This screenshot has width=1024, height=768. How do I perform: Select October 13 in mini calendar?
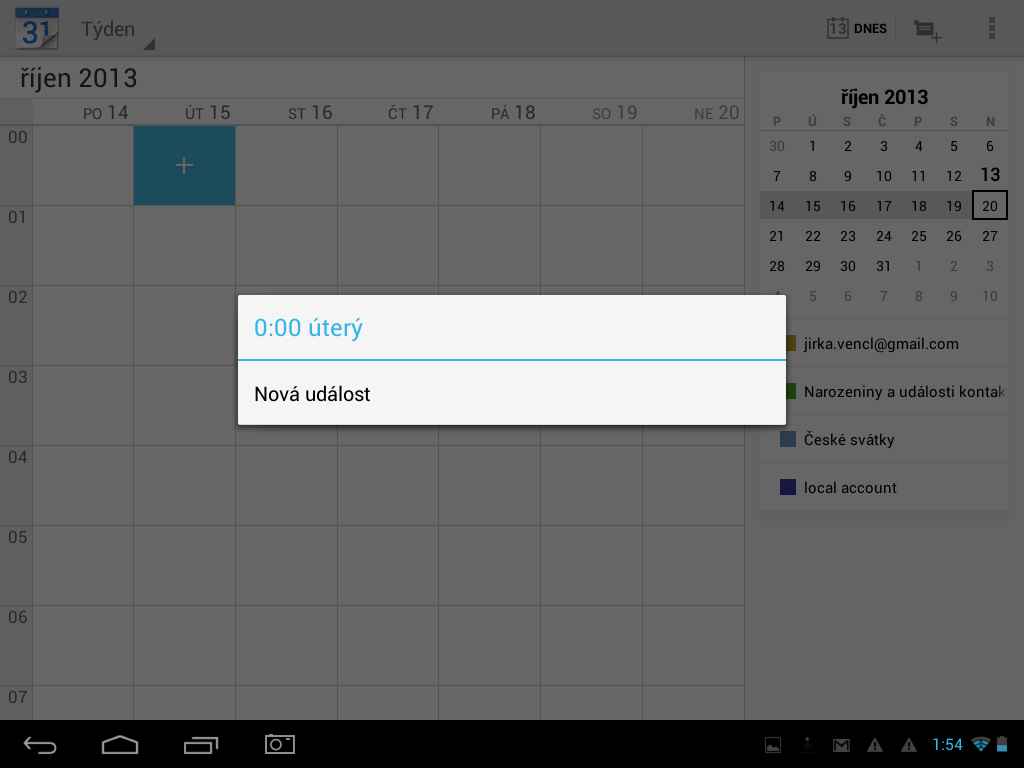click(989, 175)
